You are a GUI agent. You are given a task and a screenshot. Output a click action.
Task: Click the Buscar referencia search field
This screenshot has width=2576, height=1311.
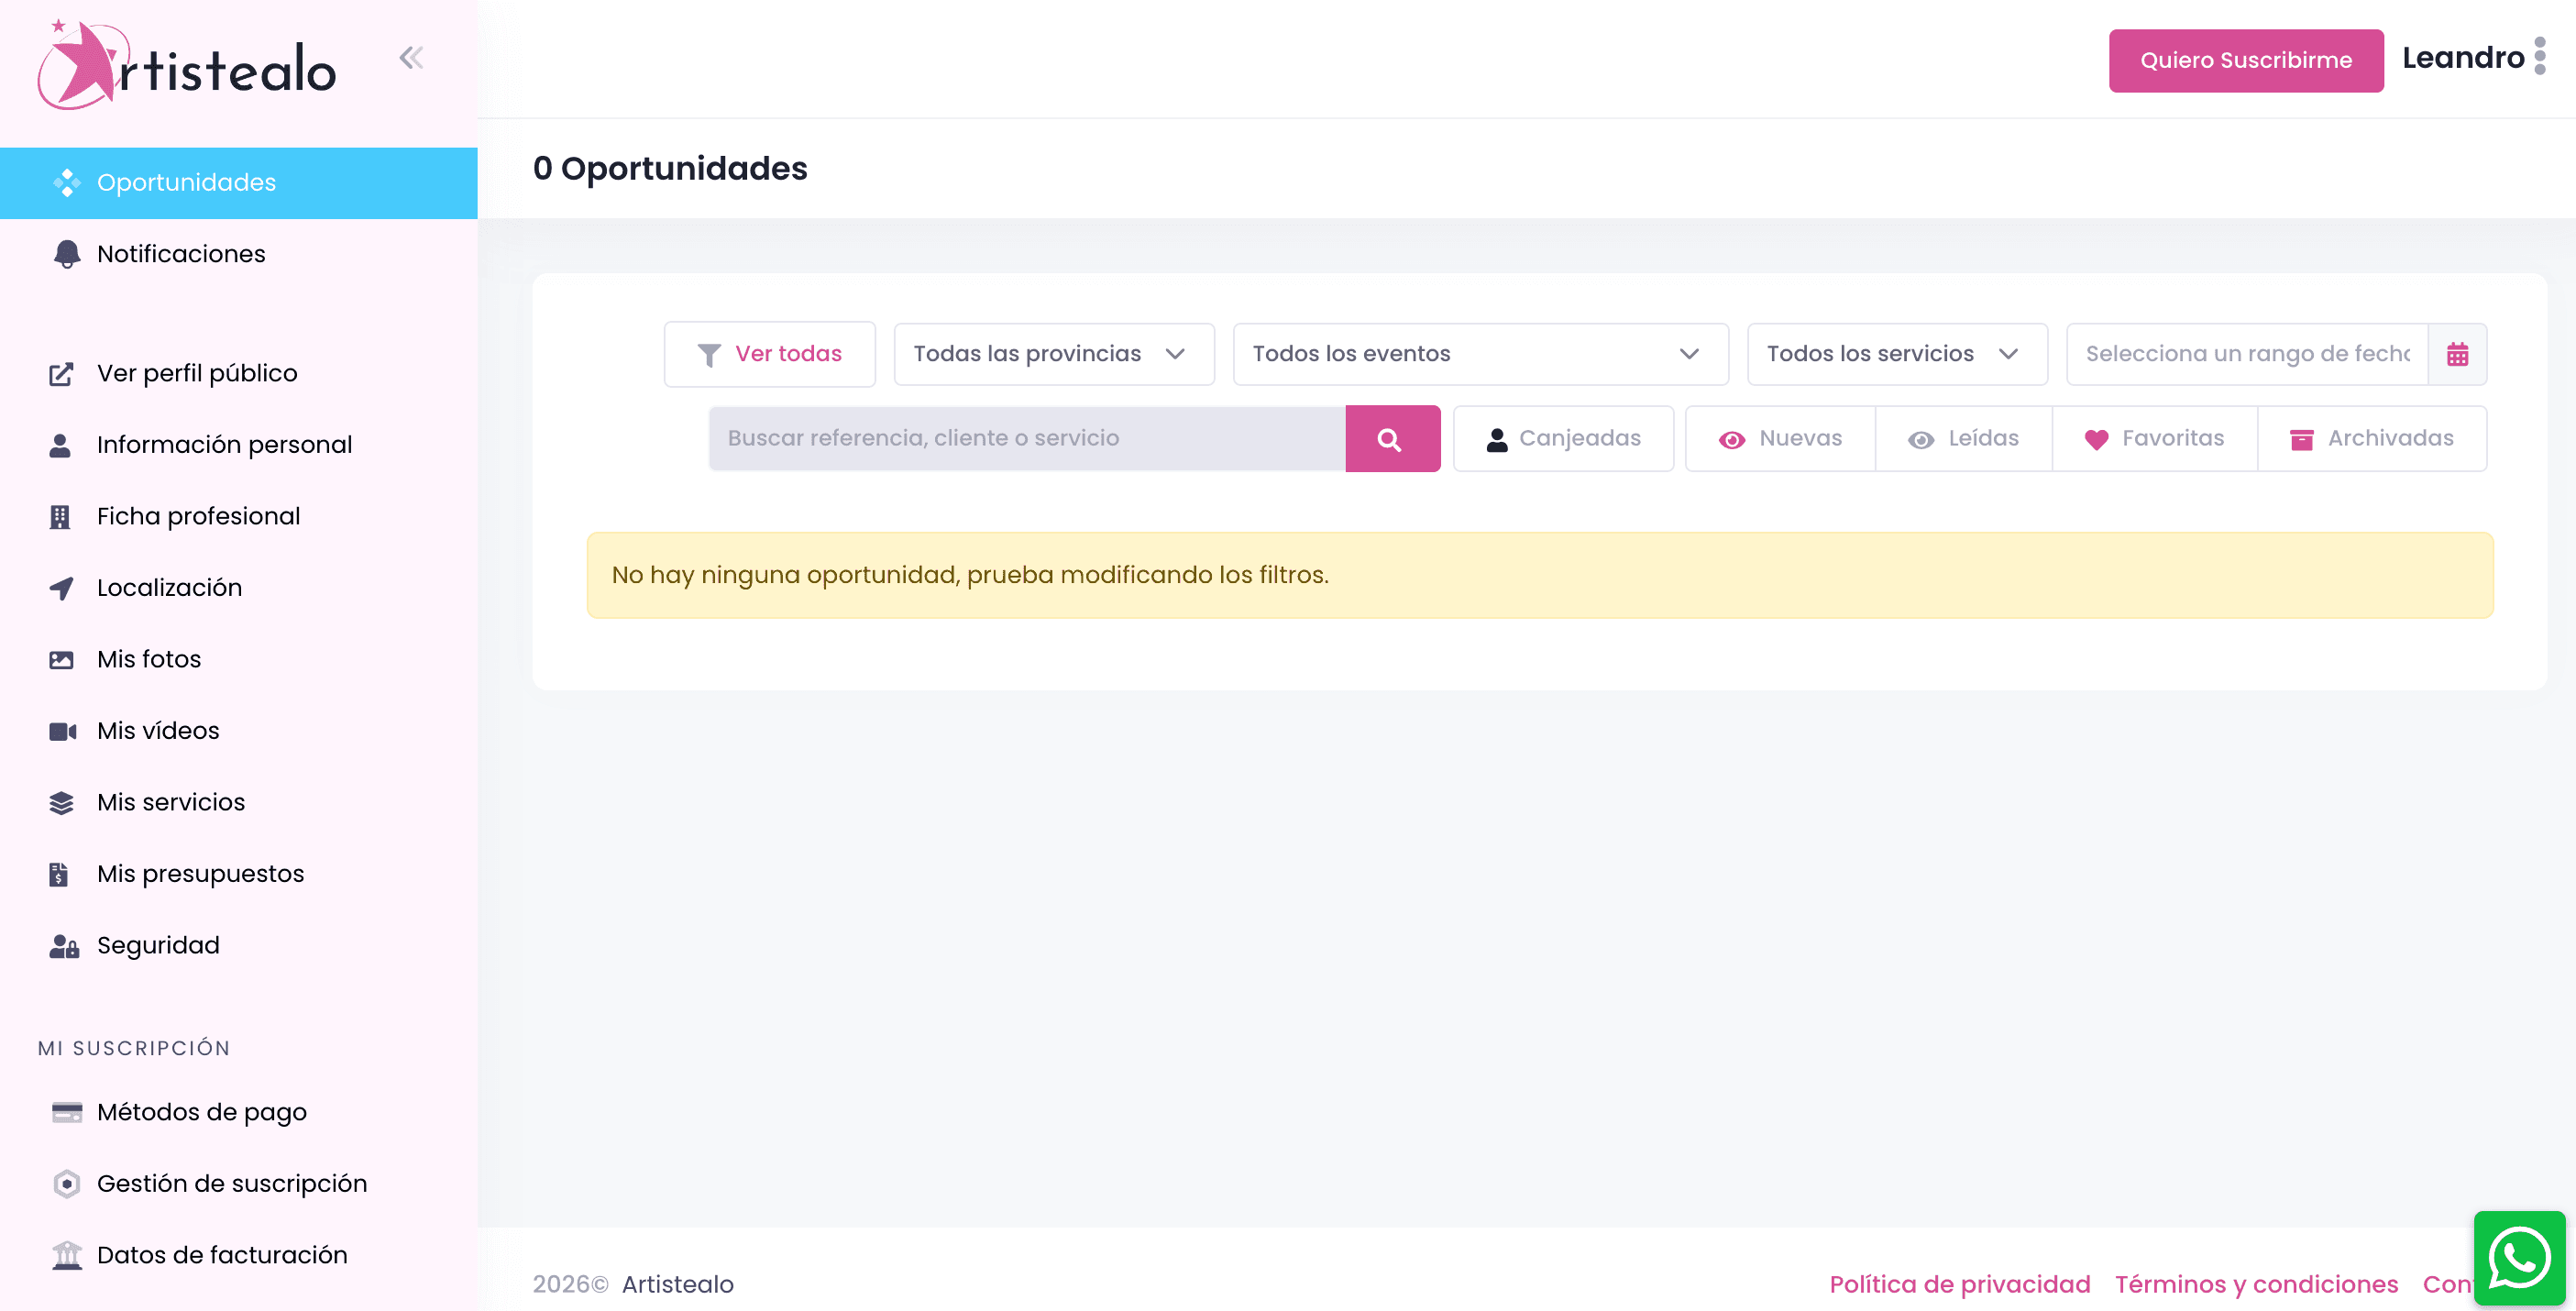pyautogui.click(x=1026, y=439)
